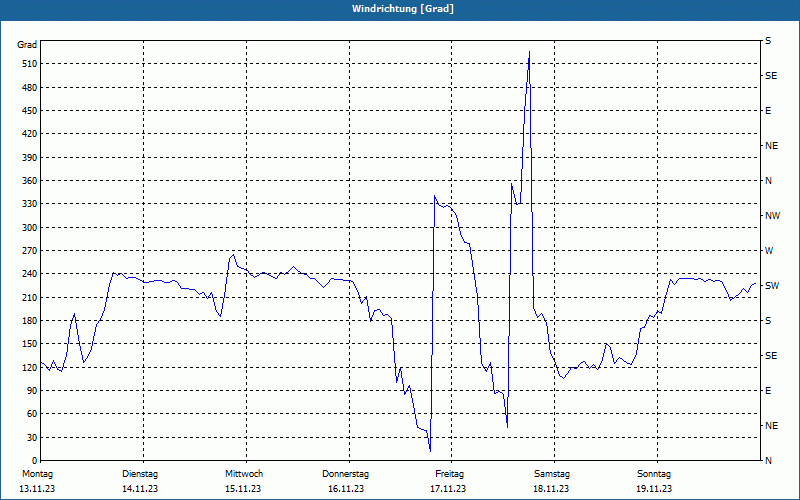Select the 'Dienstag' day label
This screenshot has height=500, width=800.
[x=140, y=474]
